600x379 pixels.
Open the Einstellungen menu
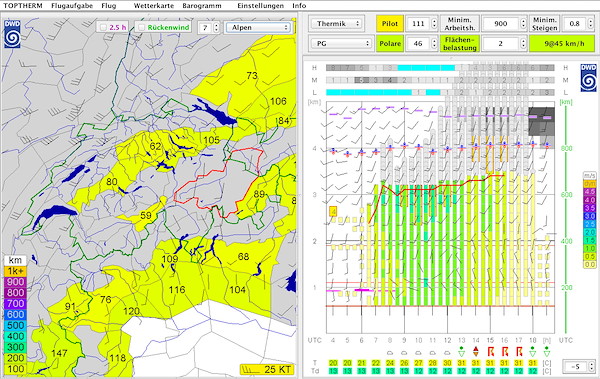(261, 6)
